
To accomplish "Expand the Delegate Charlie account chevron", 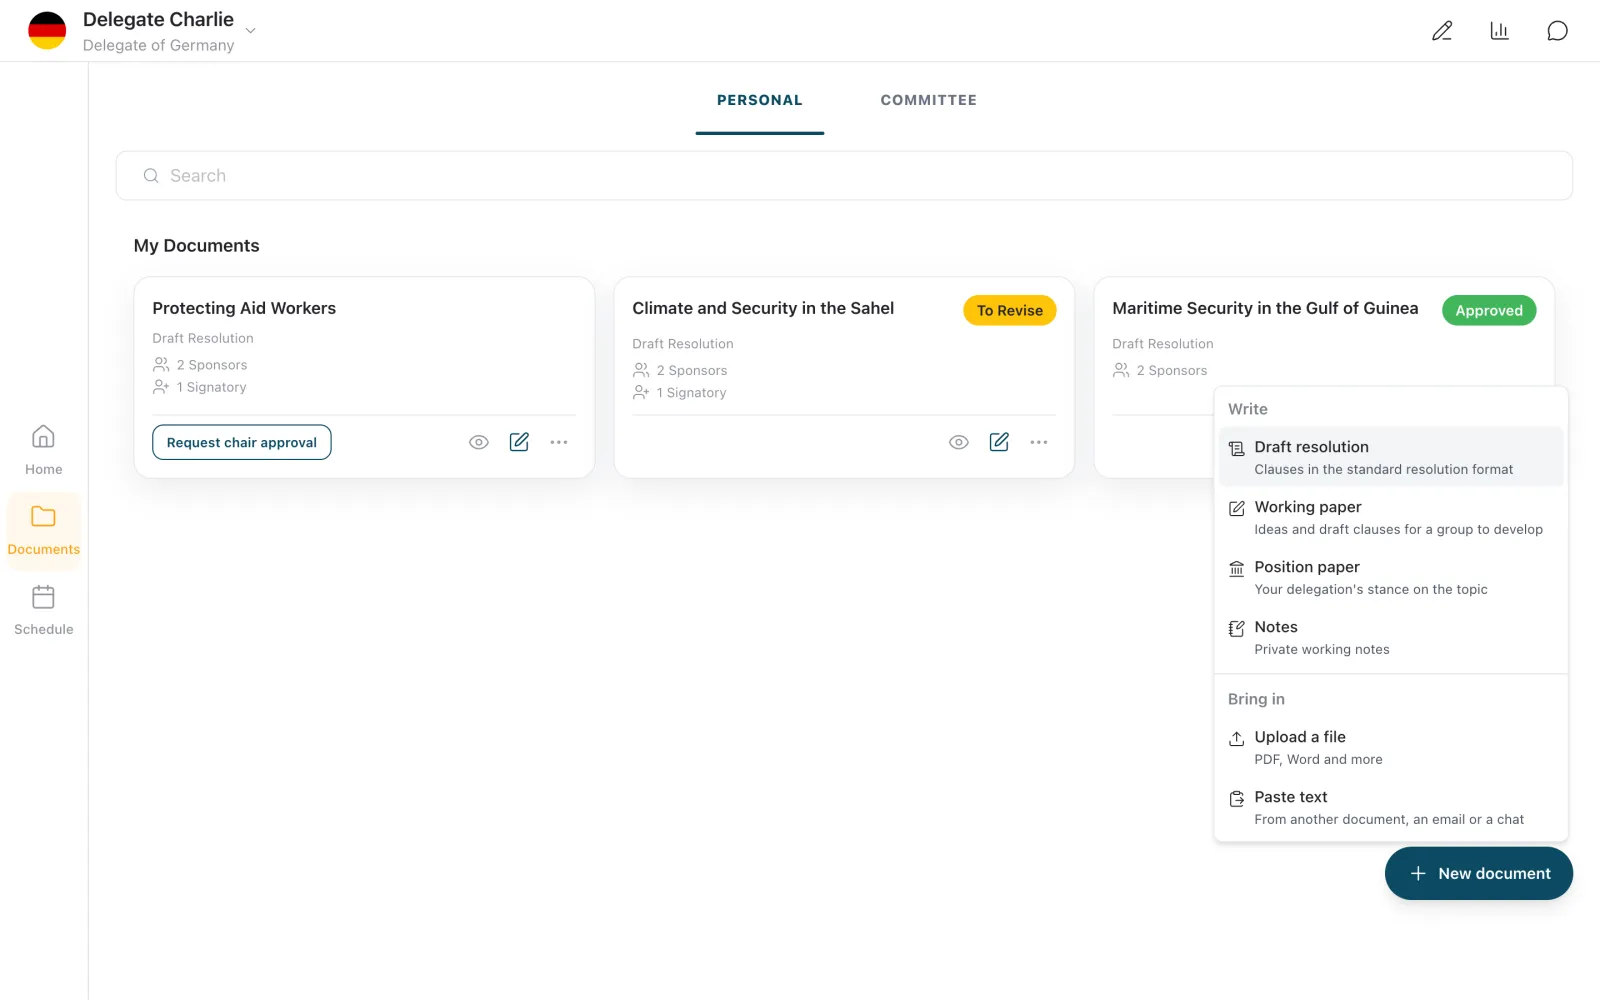I will coord(251,31).
